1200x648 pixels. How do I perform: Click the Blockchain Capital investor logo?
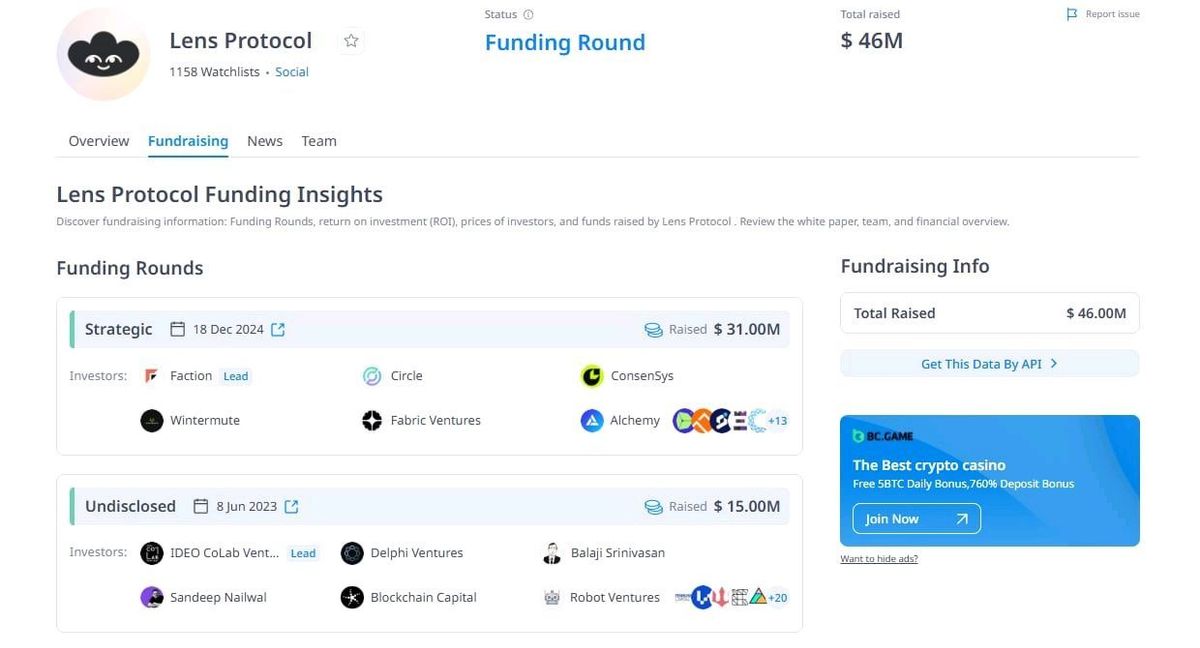tap(352, 597)
